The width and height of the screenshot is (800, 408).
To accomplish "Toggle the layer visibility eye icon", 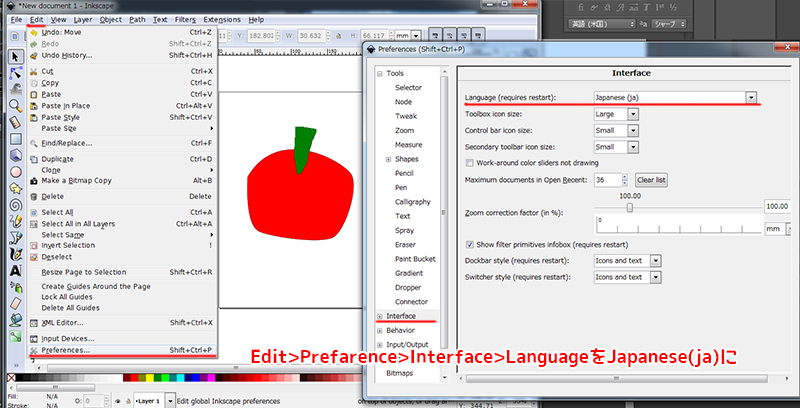I will [x=116, y=401].
